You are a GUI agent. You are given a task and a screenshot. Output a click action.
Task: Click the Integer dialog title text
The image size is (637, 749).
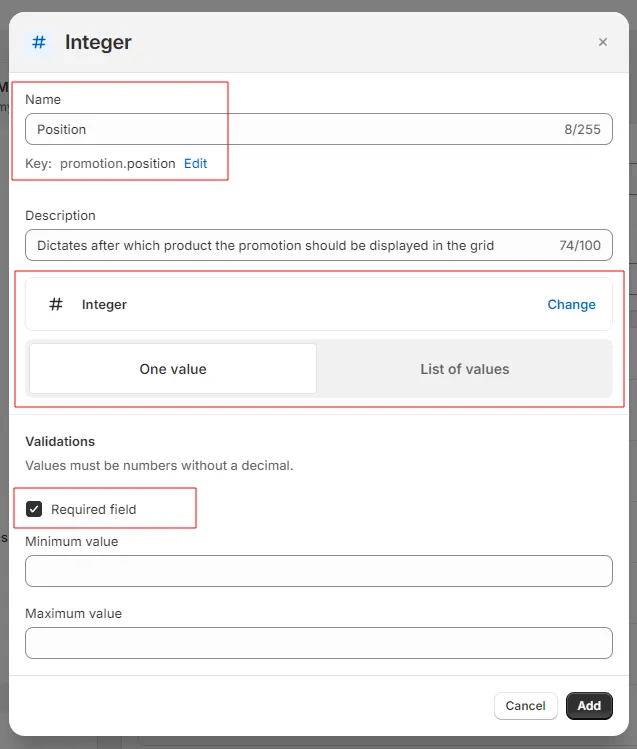point(98,42)
